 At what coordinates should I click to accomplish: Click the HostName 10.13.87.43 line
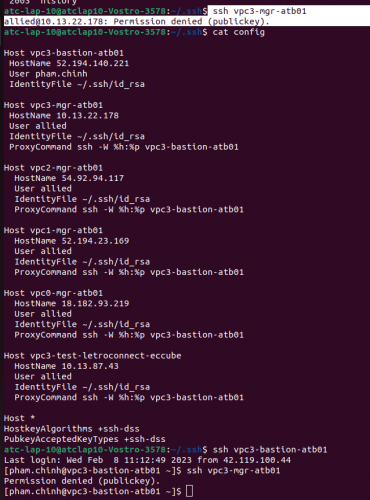(66, 366)
